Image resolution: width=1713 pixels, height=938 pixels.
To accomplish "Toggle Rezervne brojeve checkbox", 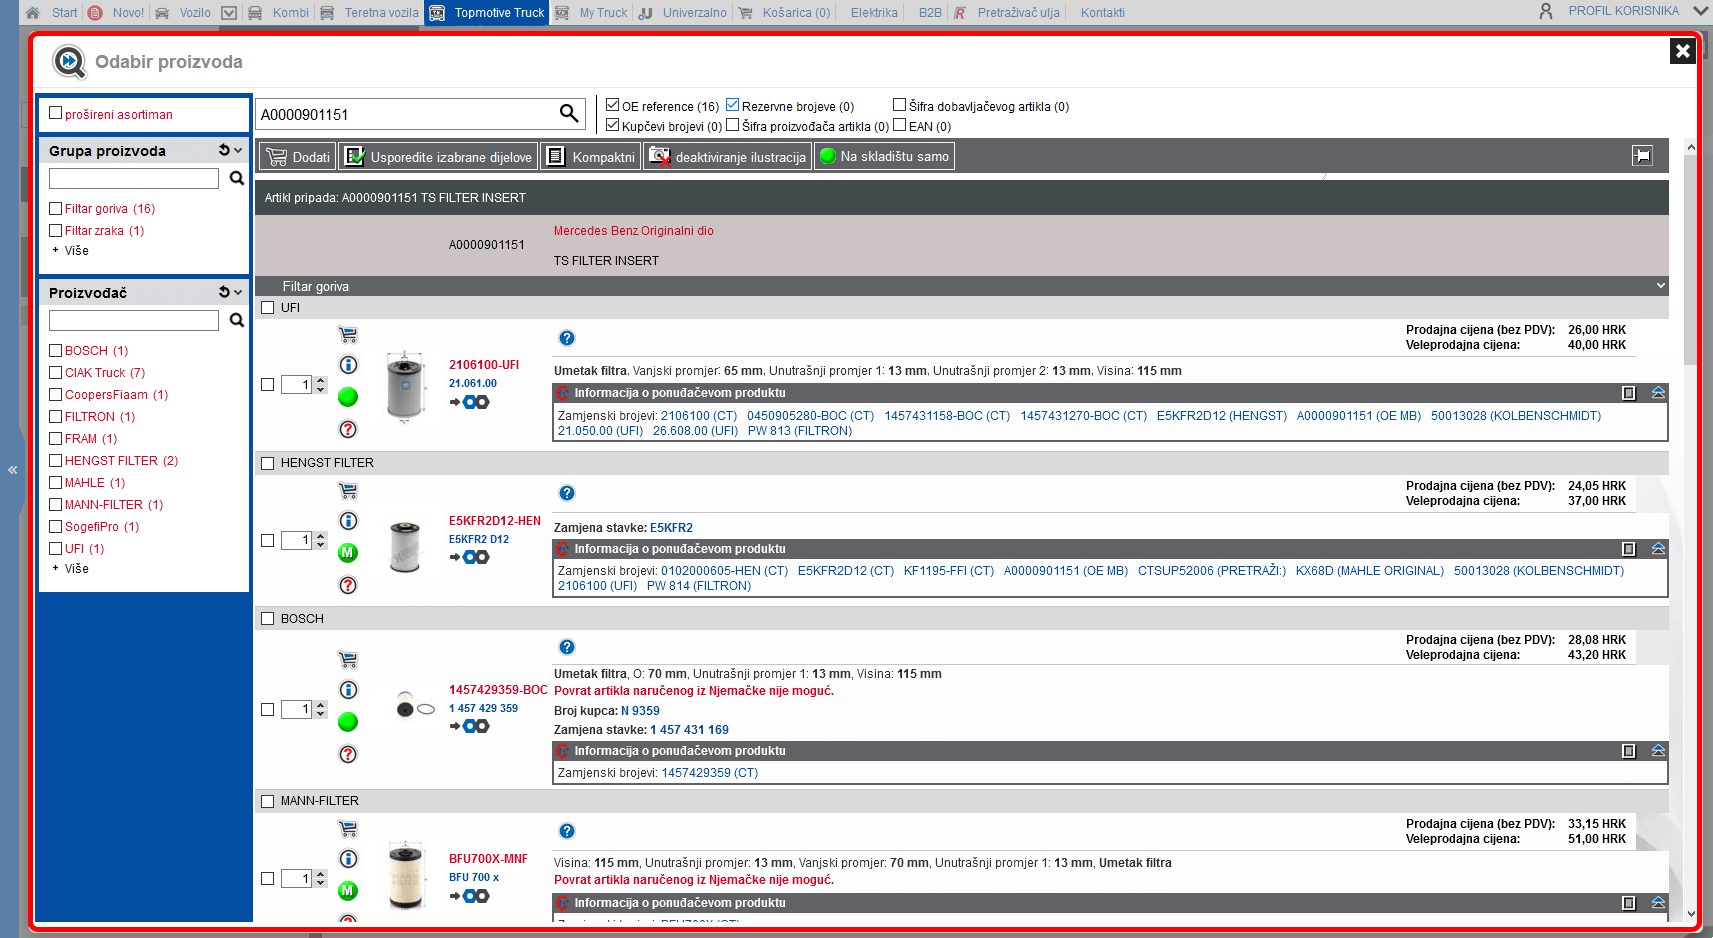I will click(x=733, y=105).
